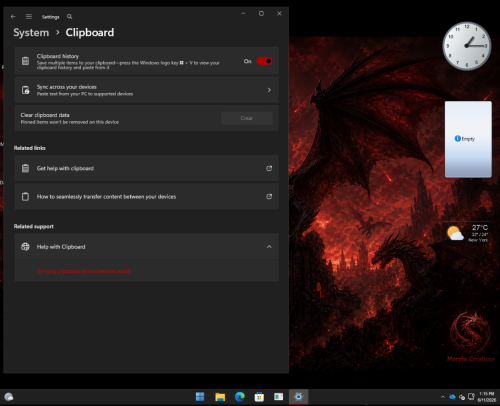500x406 pixels.
Task: Click the OneDrive cloud tray icon
Action: [x=452, y=397]
